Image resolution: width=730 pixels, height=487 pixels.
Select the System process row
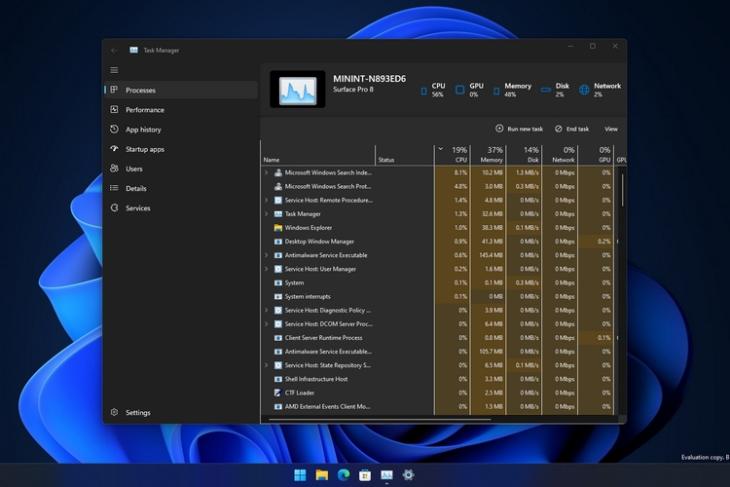click(x=438, y=283)
